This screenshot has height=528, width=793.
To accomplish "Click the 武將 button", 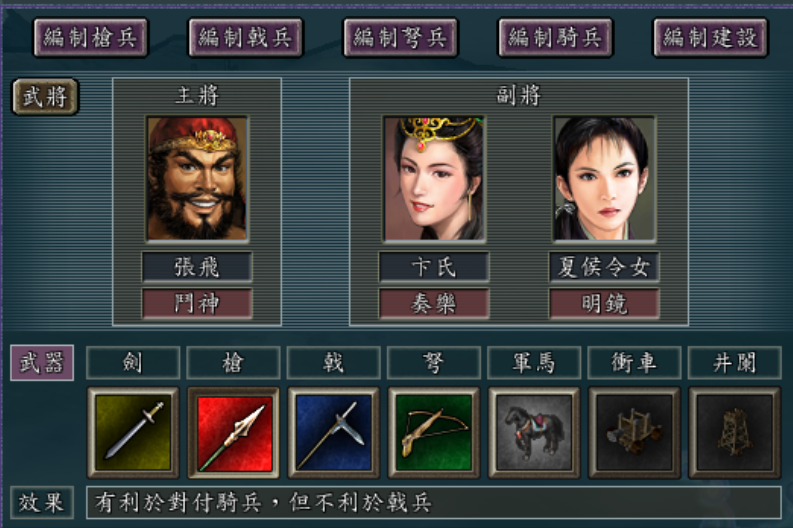I will click(46, 97).
